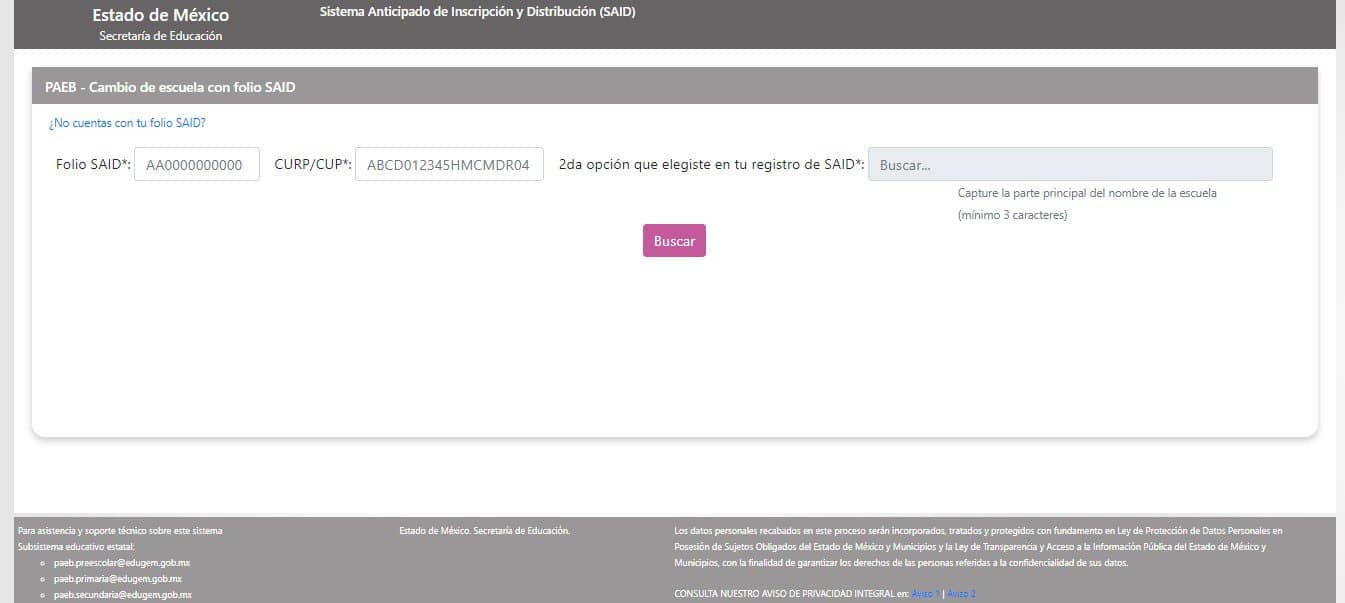1345x603 pixels.
Task: Click the 'Folio SAID*:' label
Action: tap(93, 165)
